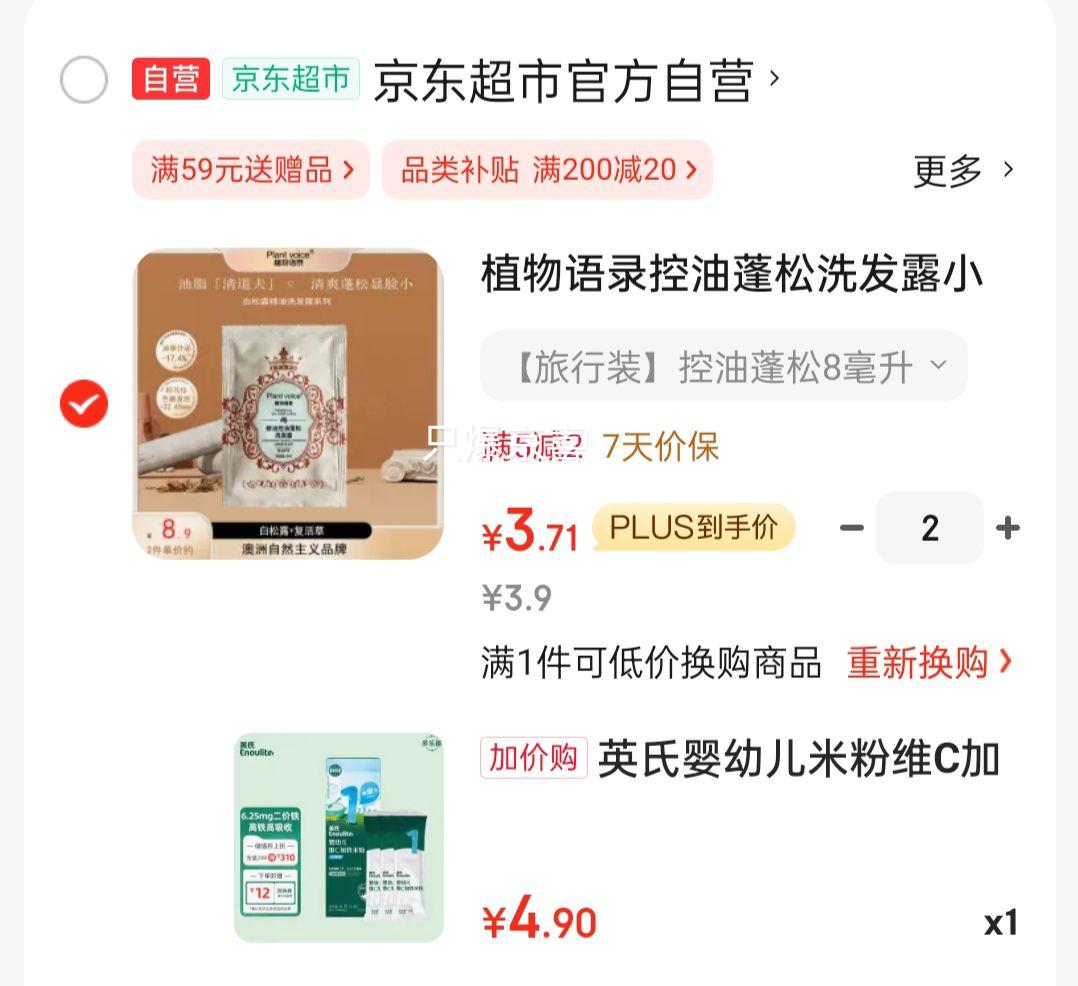The height and width of the screenshot is (986, 1078).
Task: Decrease quantity with minus icon
Action: [852, 528]
